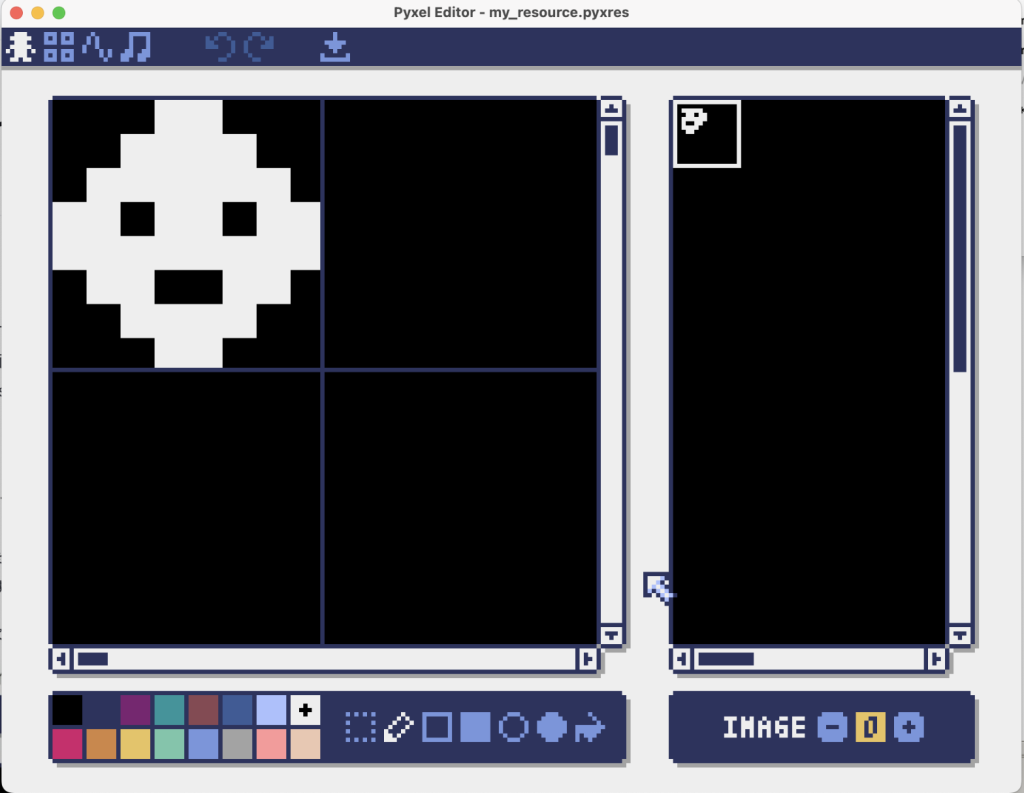Click canvas scroll up arrow
Image resolution: width=1024 pixels, height=793 pixels.
pyautogui.click(x=611, y=108)
